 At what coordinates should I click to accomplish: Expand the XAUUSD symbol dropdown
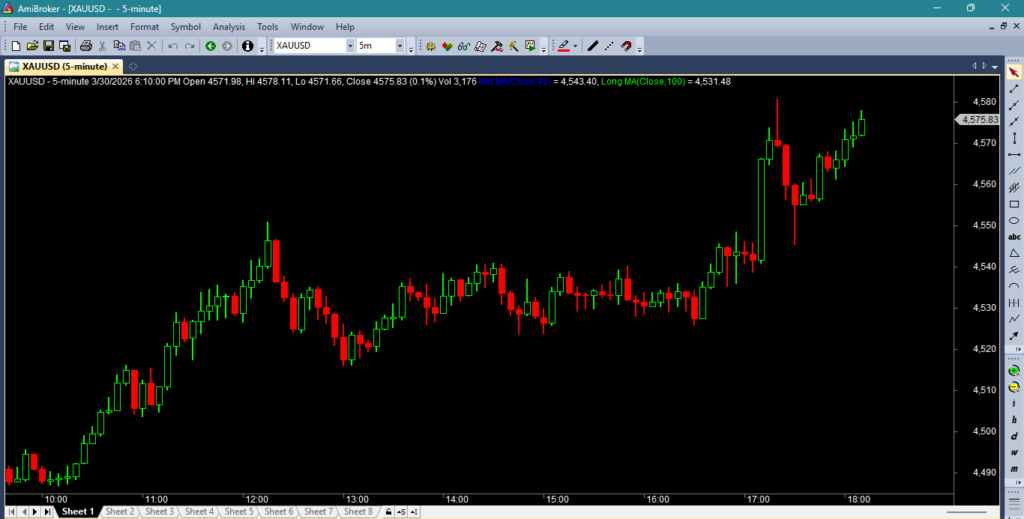click(350, 46)
